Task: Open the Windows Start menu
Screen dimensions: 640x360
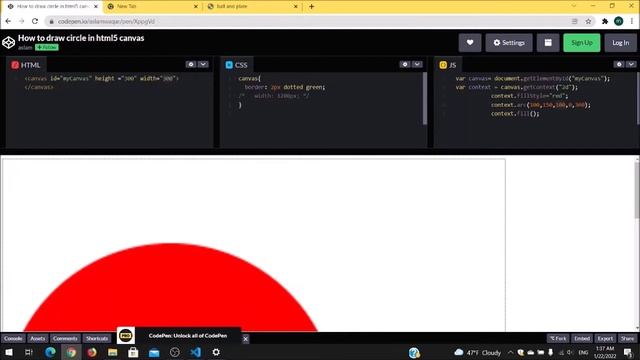Action: [9, 352]
